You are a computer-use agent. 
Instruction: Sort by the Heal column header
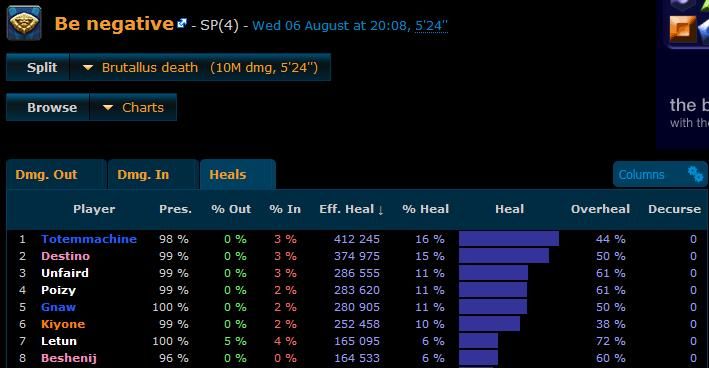tap(509, 209)
